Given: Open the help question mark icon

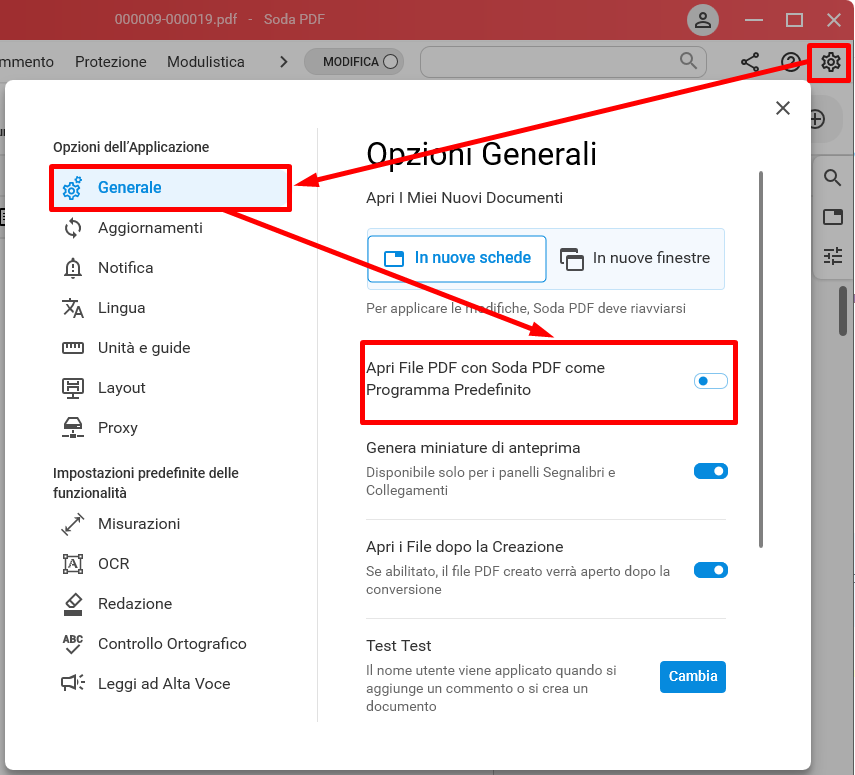Looking at the screenshot, I should (791, 62).
